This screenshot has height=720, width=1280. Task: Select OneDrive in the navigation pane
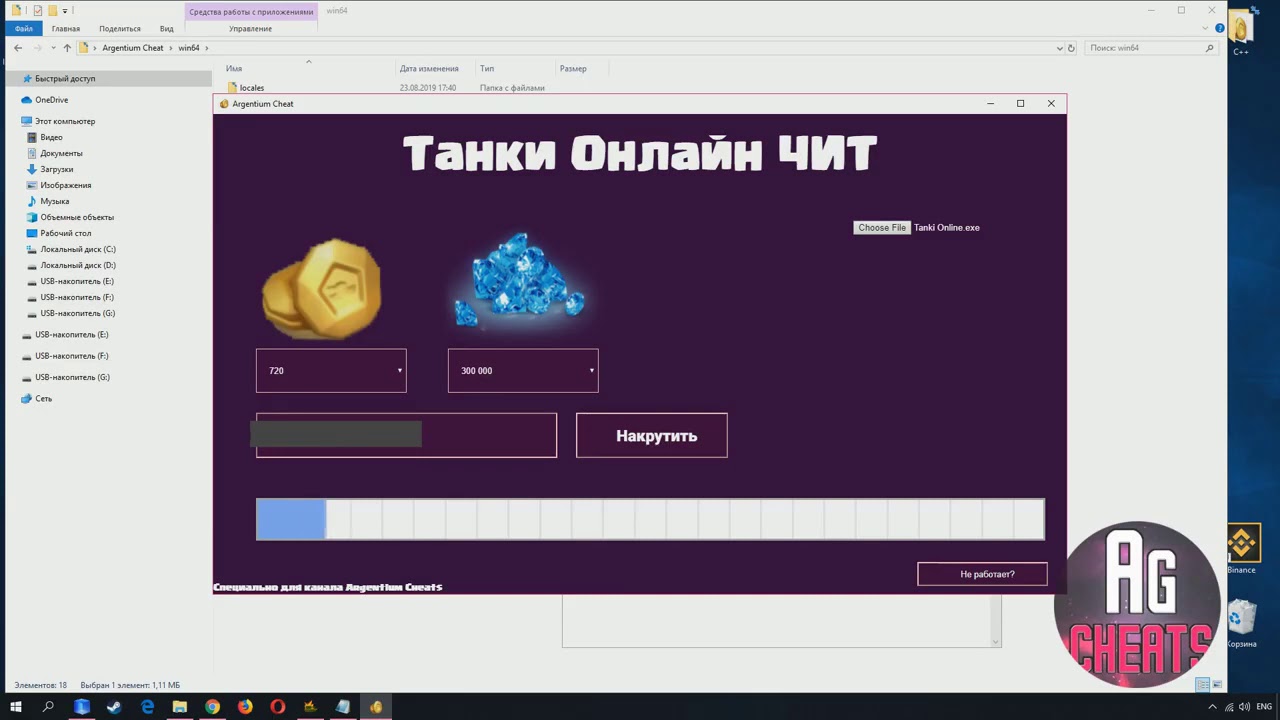coord(51,100)
